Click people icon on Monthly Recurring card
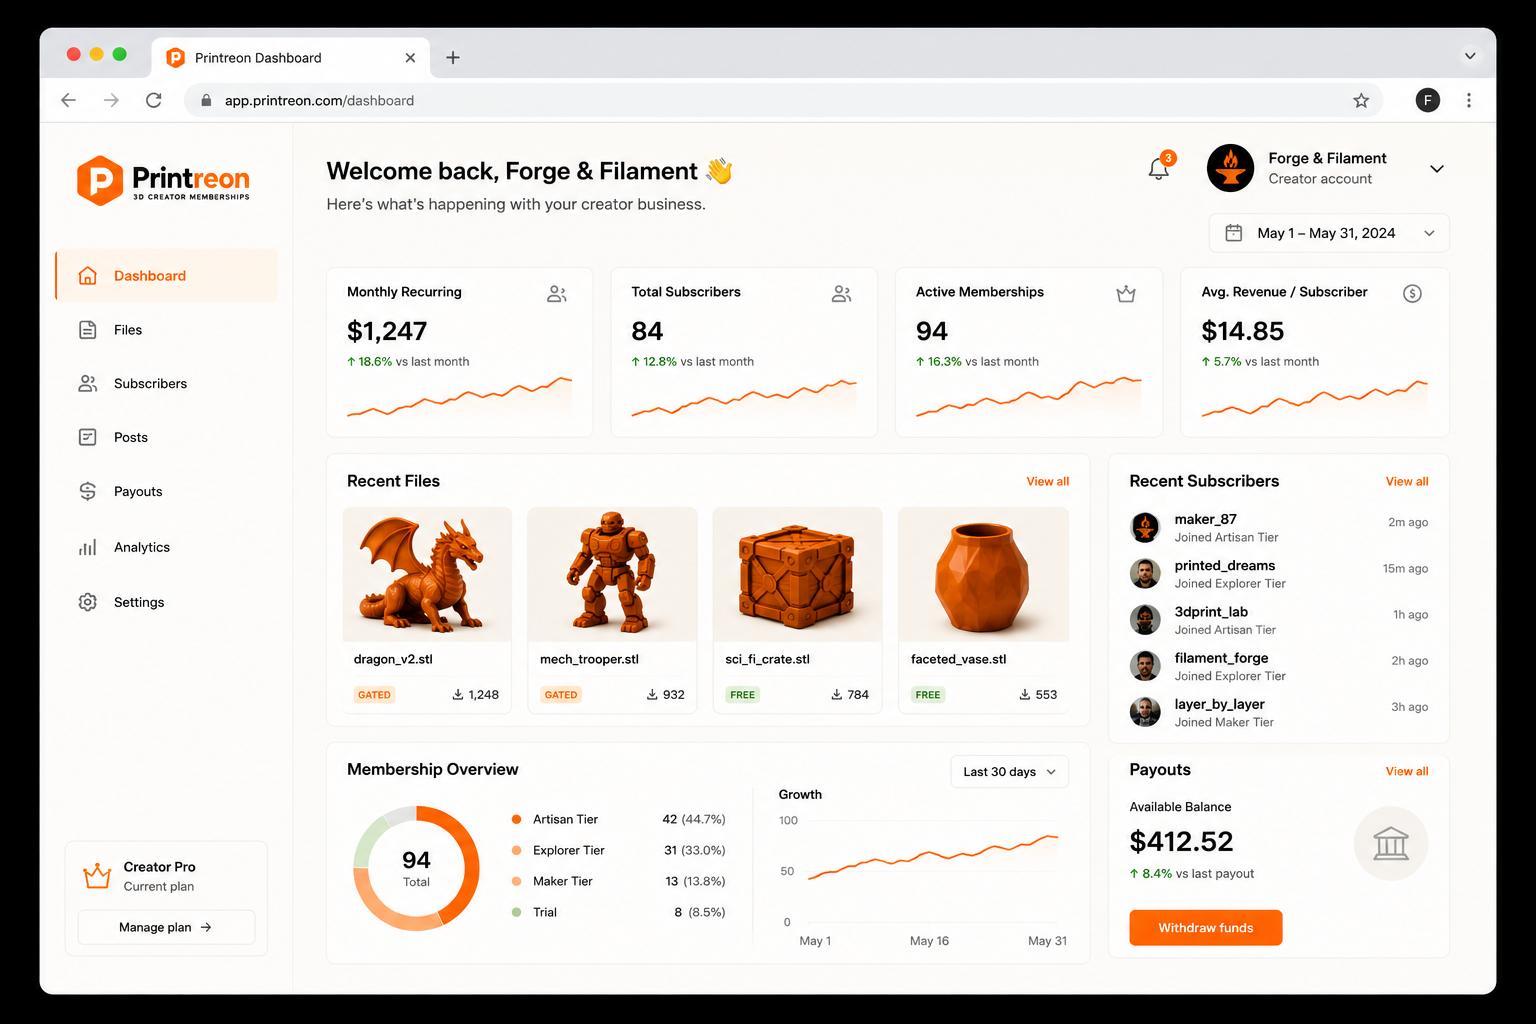 coord(557,294)
